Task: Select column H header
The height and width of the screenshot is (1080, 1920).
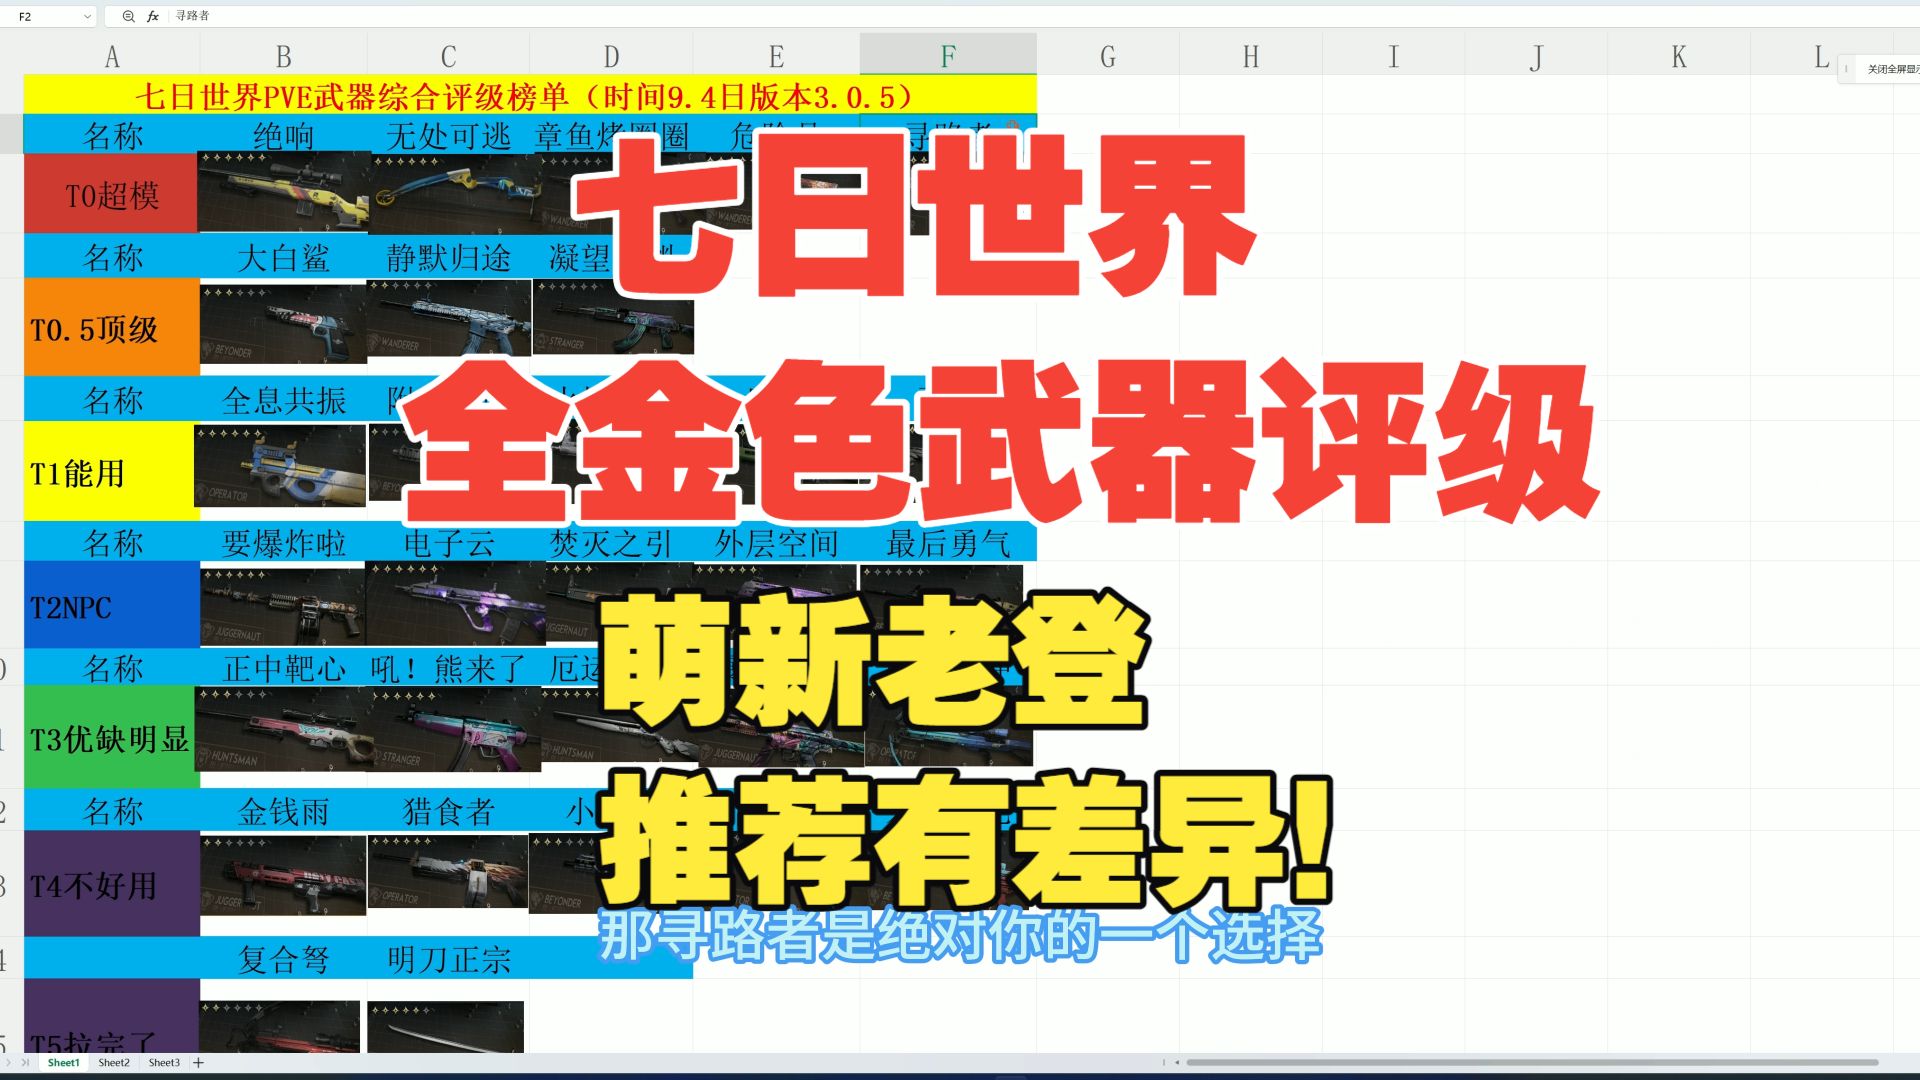Action: (x=1251, y=57)
